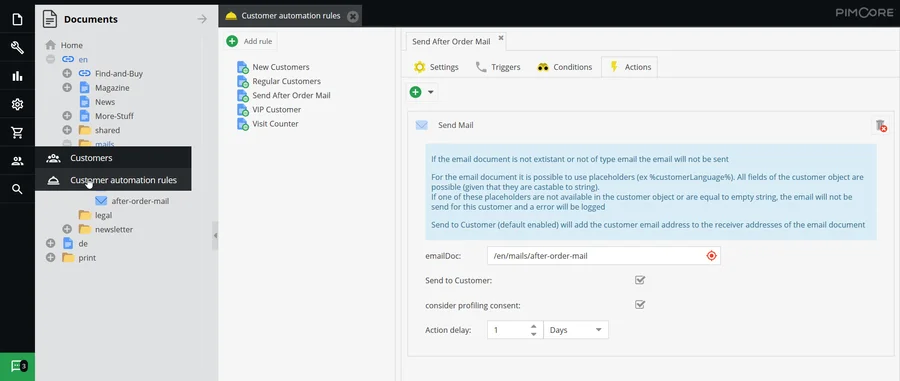The image size is (900, 381).
Task: Open the Days unit dropdown for action delay
Action: click(x=576, y=330)
